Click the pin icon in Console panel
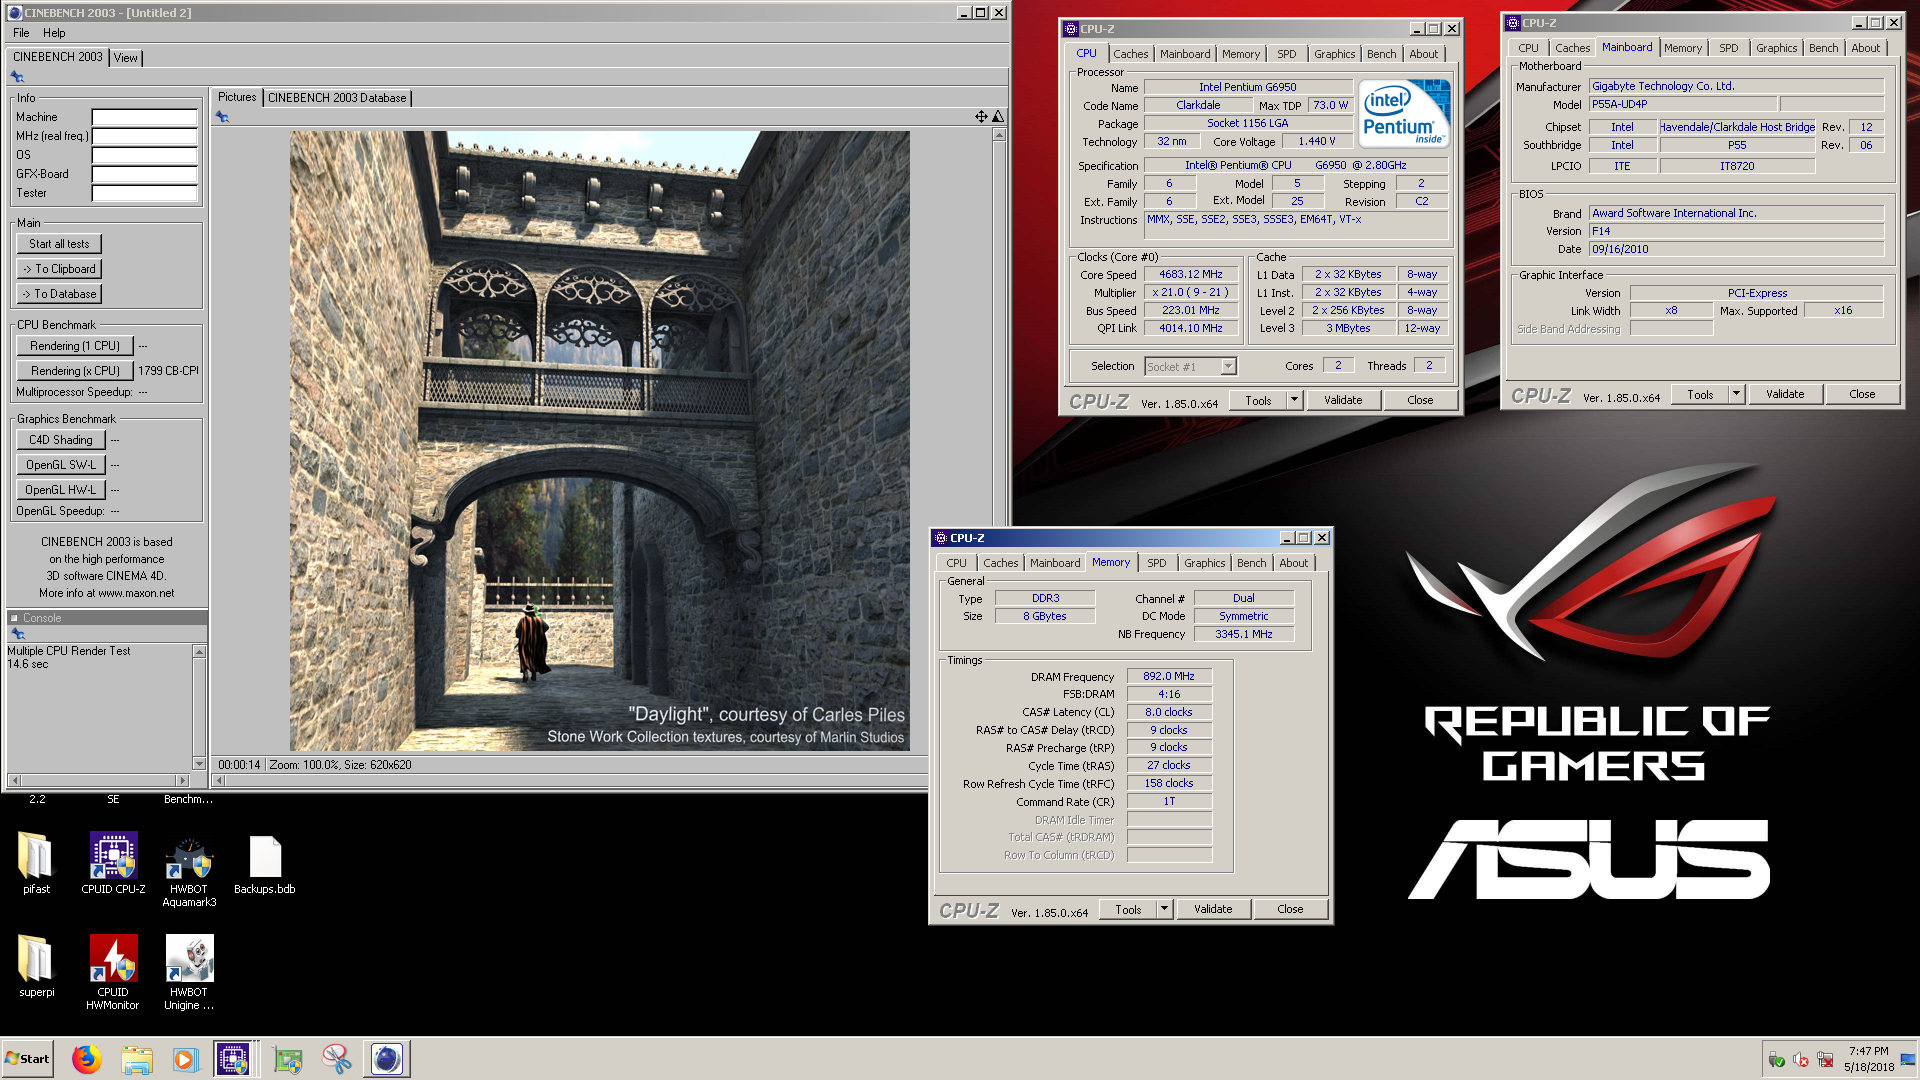This screenshot has width=1920, height=1080. pos(17,633)
